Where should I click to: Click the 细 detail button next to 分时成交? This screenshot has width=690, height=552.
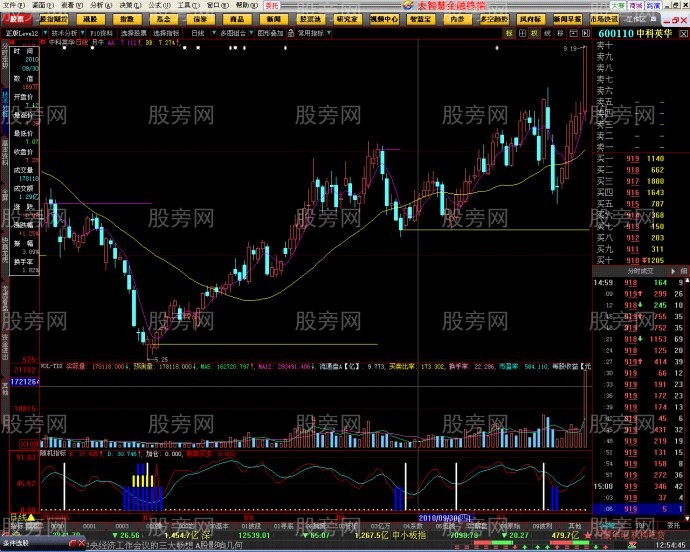pos(683,271)
